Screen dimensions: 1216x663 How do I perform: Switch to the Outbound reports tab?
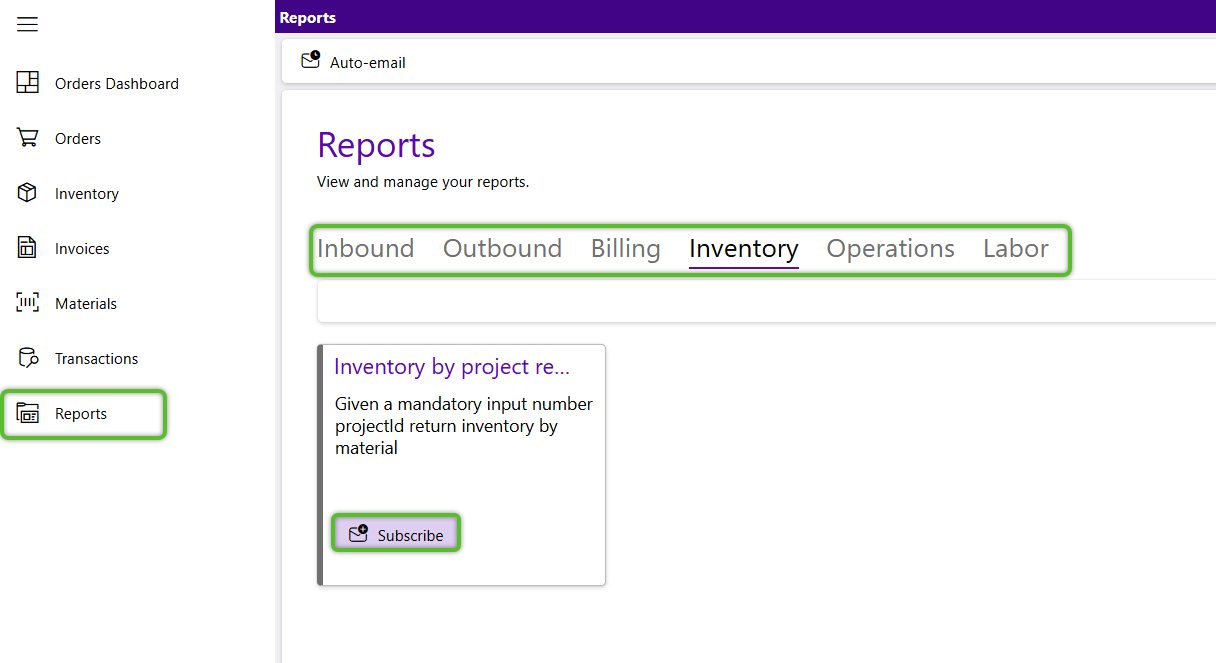[x=502, y=249]
